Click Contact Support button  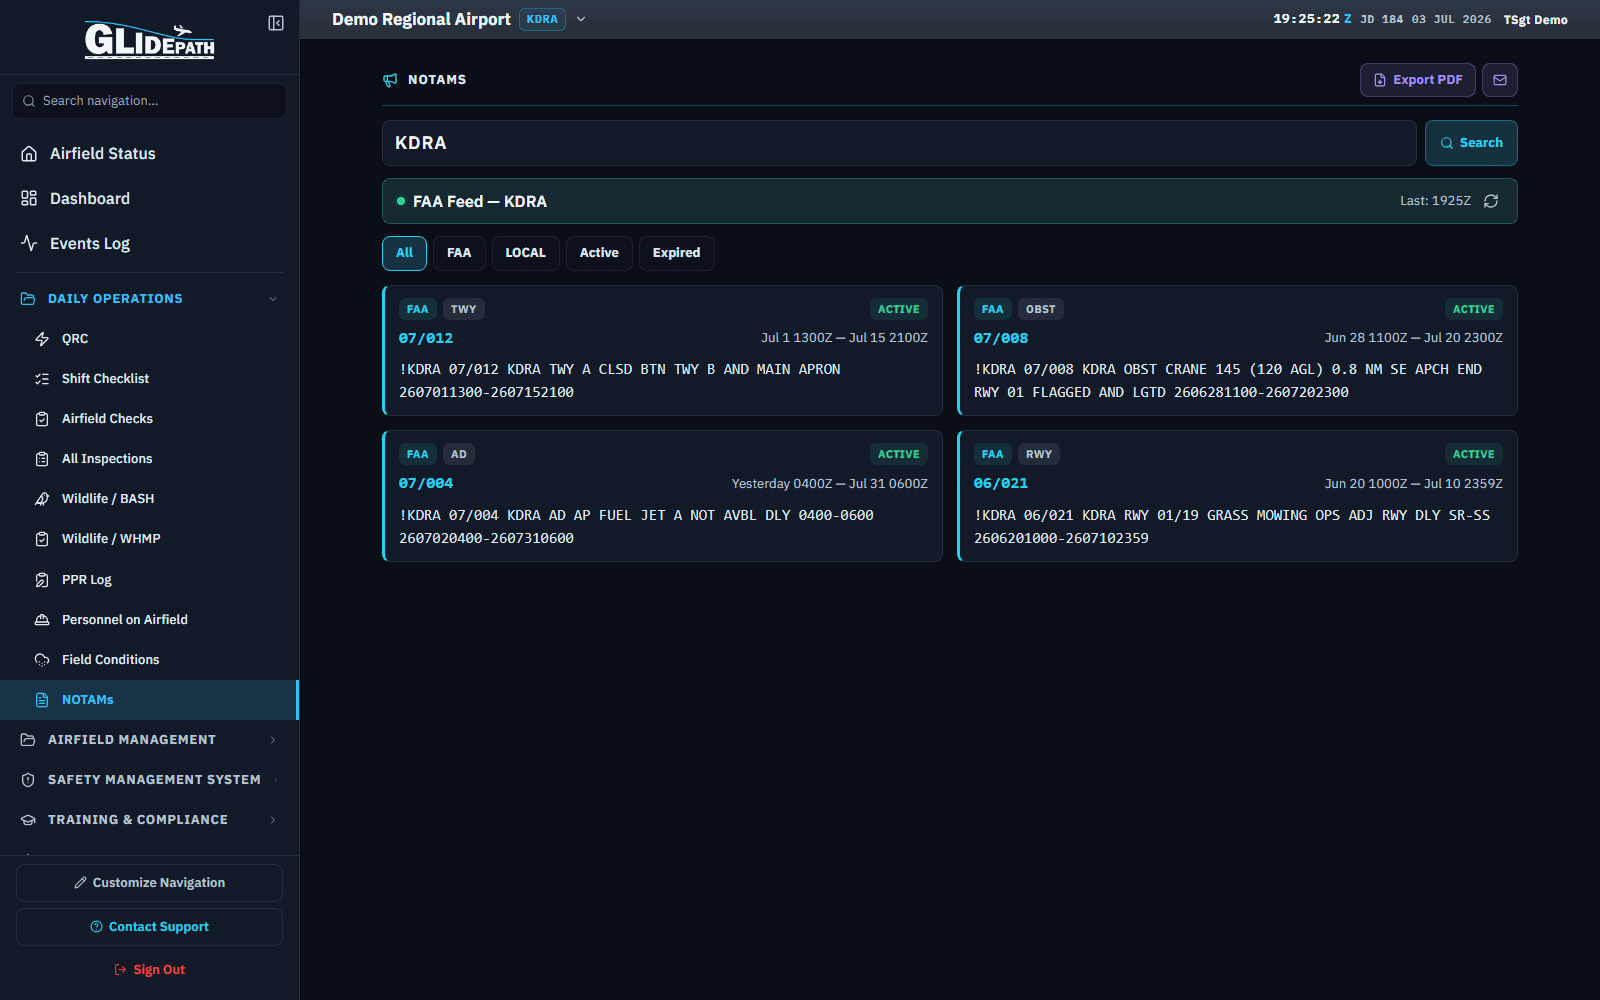tap(149, 927)
